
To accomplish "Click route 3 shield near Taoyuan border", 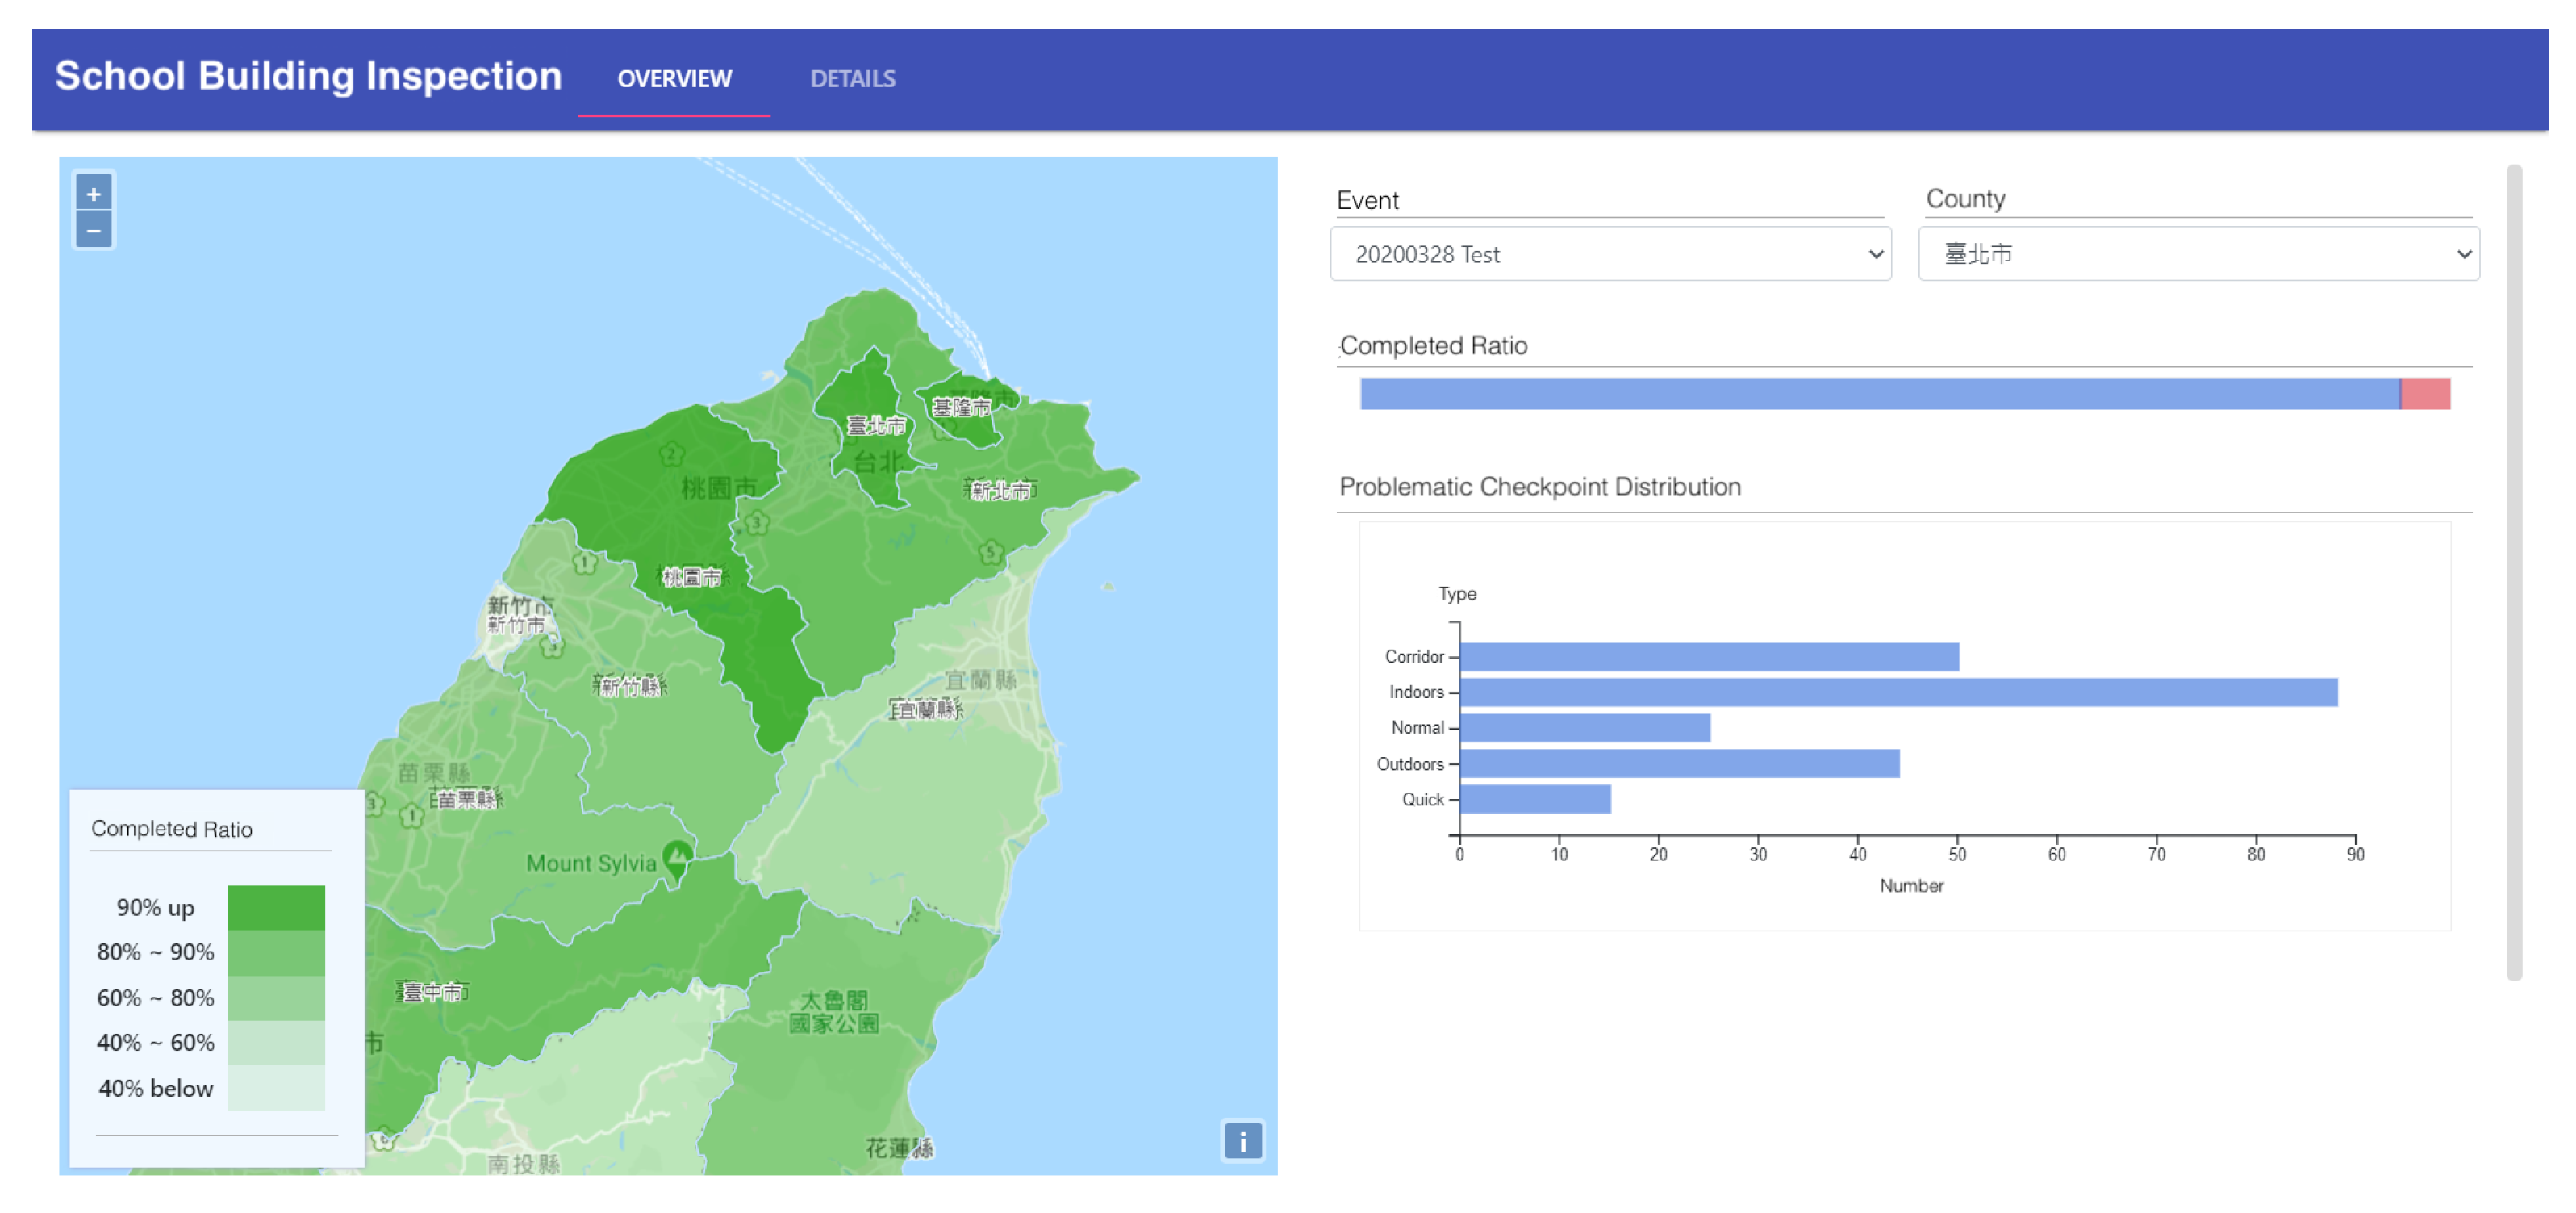I will [757, 522].
